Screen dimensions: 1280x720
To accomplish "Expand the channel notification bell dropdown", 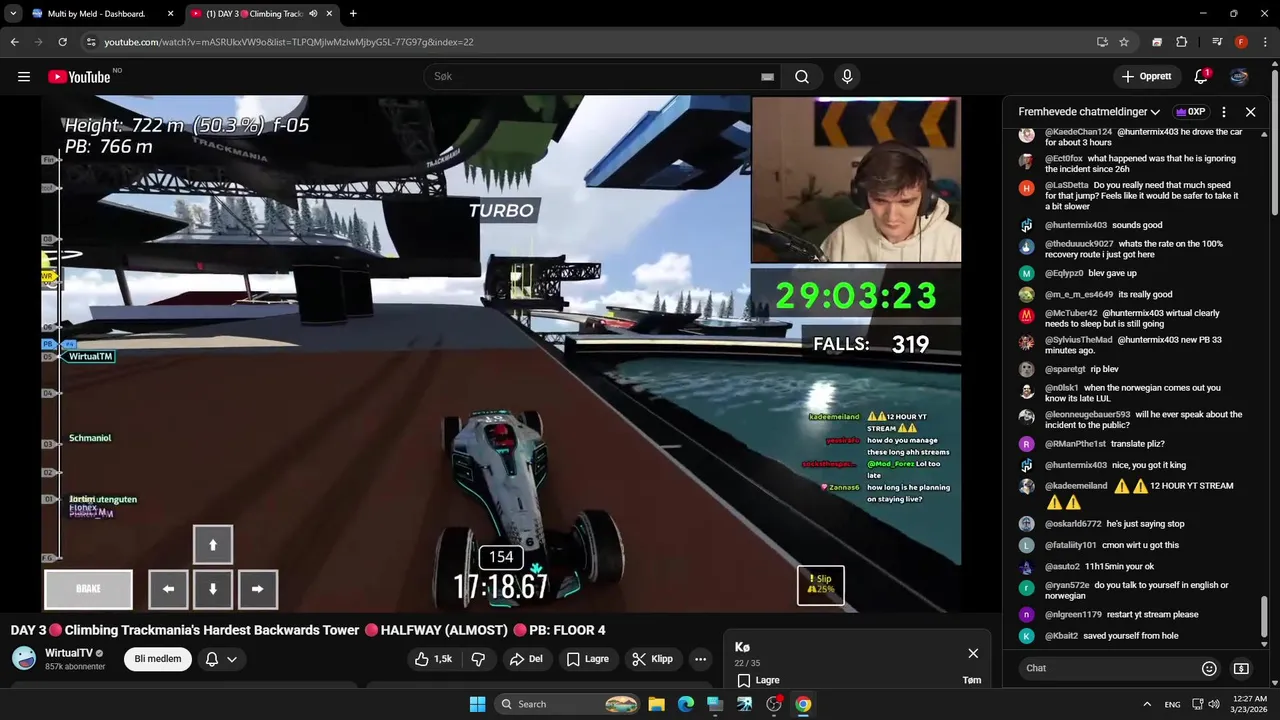I will tap(221, 659).
